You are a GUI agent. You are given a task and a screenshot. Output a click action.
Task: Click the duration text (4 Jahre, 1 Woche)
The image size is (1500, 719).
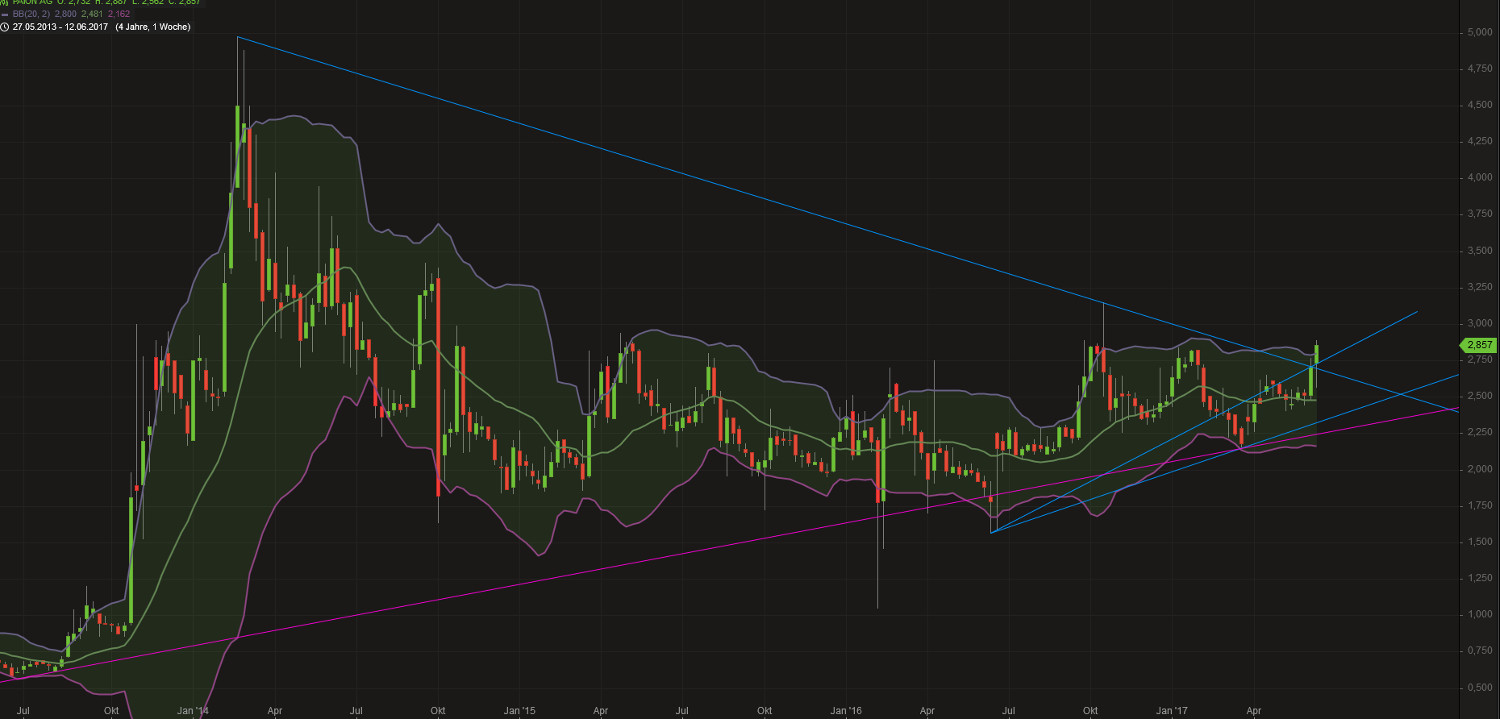[x=153, y=26]
